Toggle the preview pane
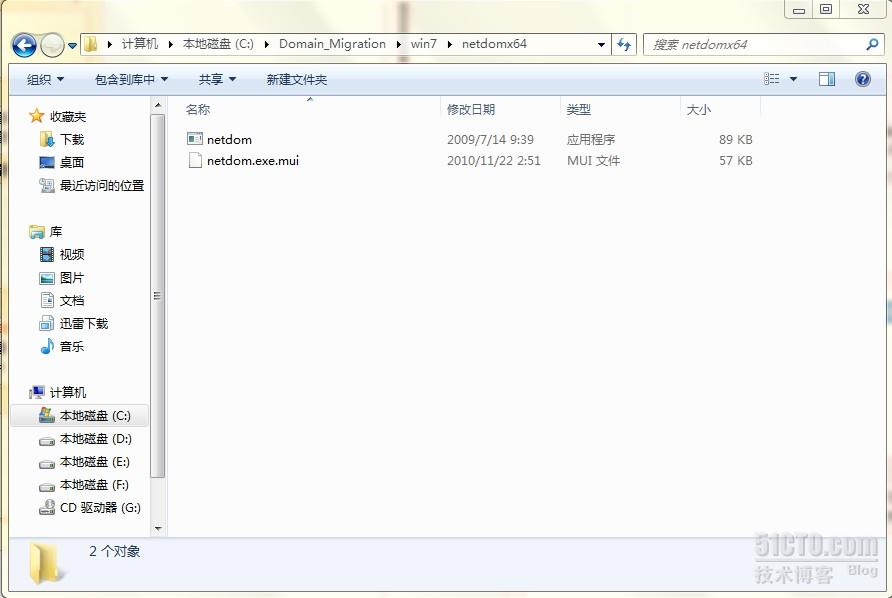The height and width of the screenshot is (598, 892). 827,79
